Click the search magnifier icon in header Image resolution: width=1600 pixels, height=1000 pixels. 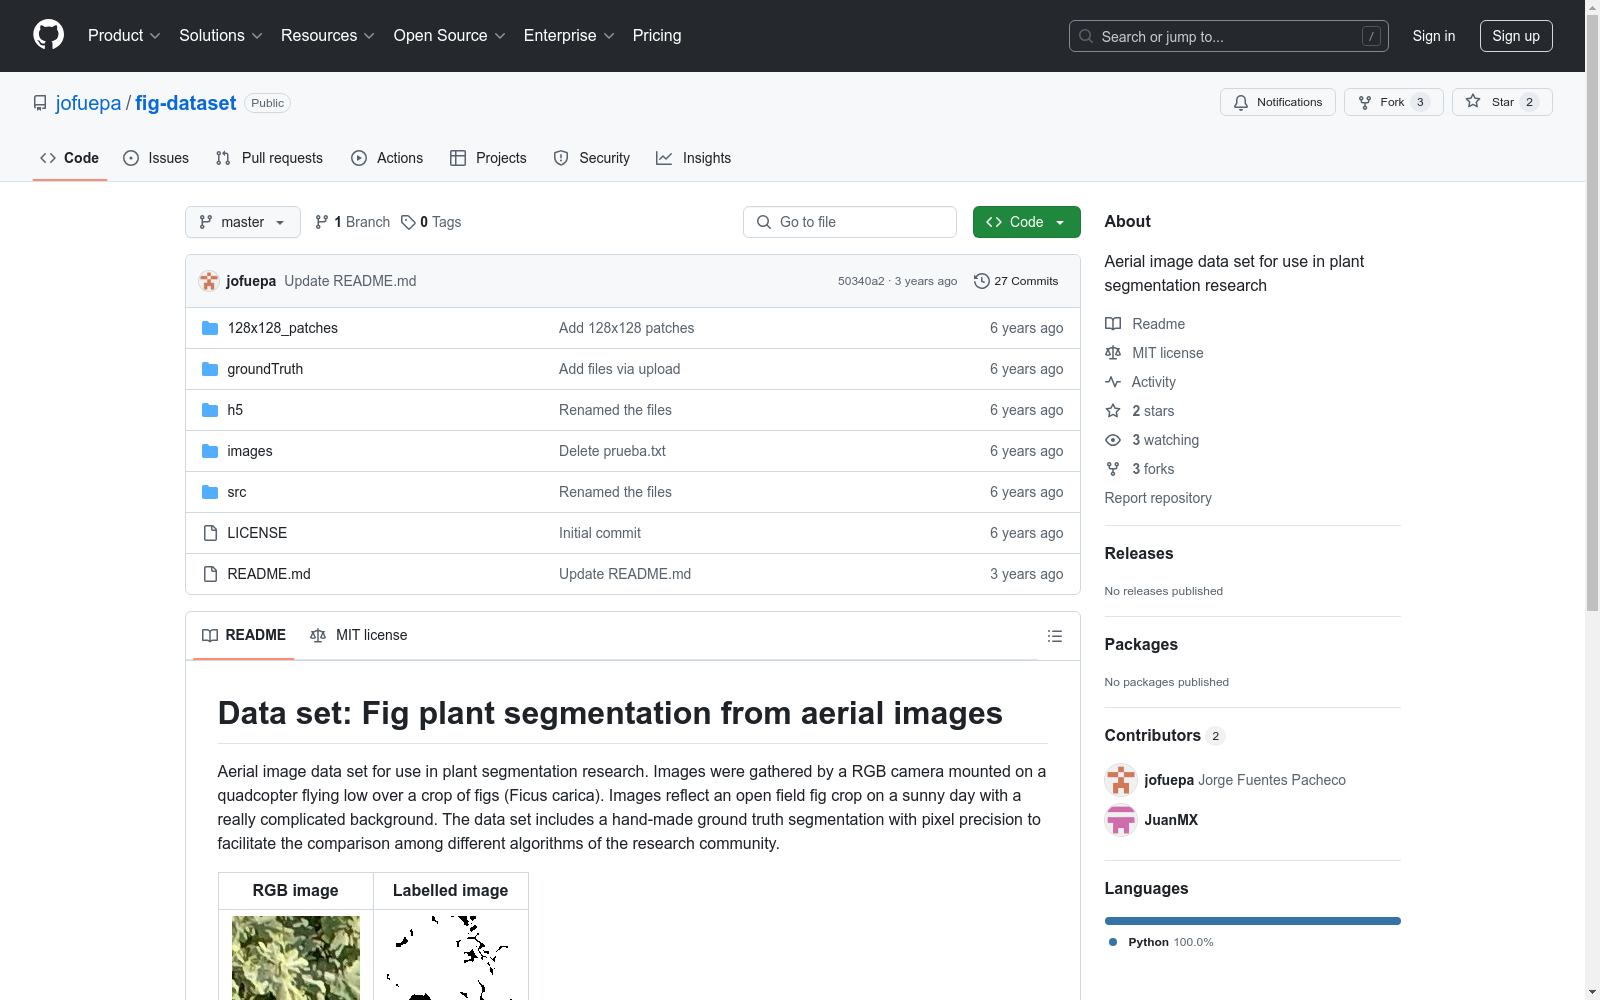[1086, 36]
